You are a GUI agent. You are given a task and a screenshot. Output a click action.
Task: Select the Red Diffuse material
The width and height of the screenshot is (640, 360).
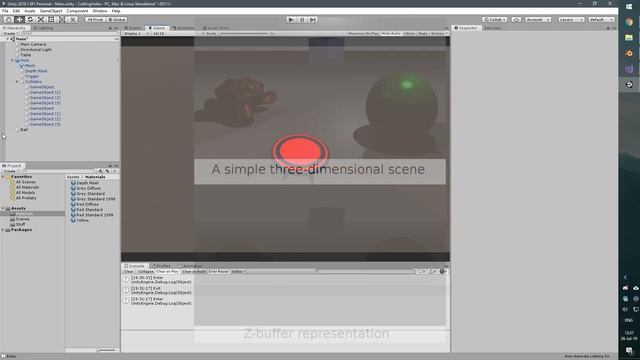point(87,204)
